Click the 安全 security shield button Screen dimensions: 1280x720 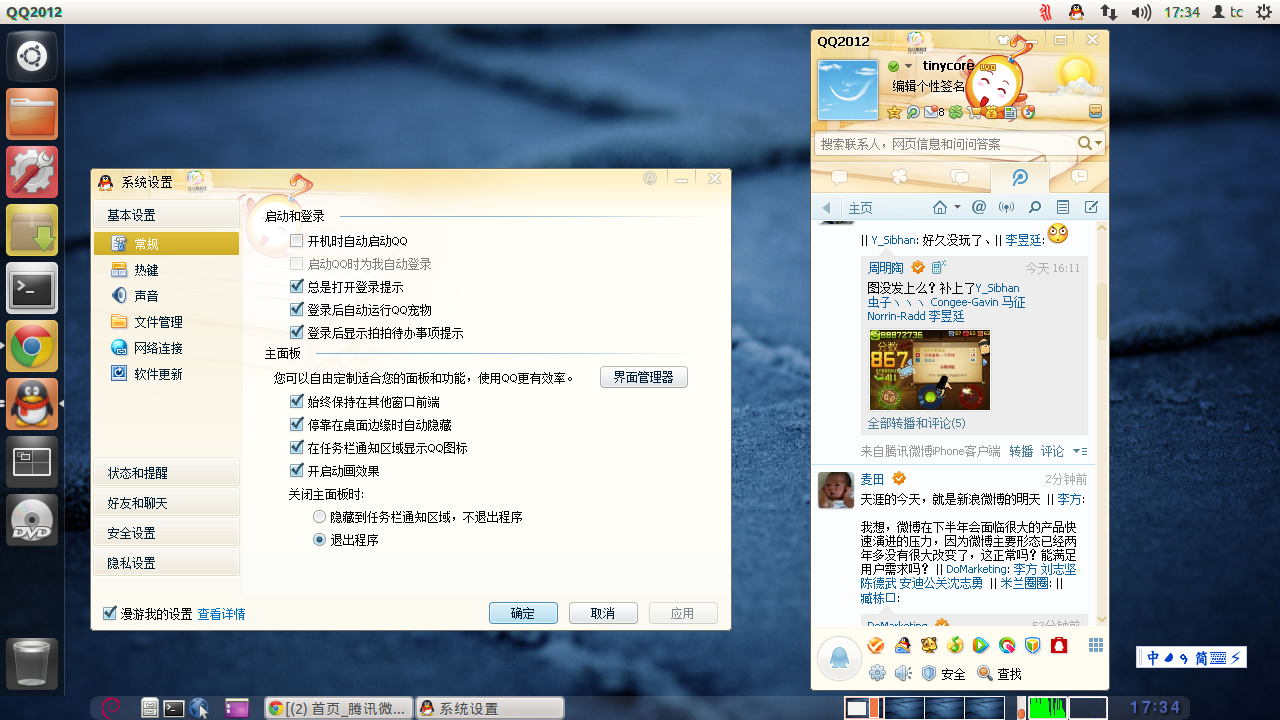click(x=943, y=674)
